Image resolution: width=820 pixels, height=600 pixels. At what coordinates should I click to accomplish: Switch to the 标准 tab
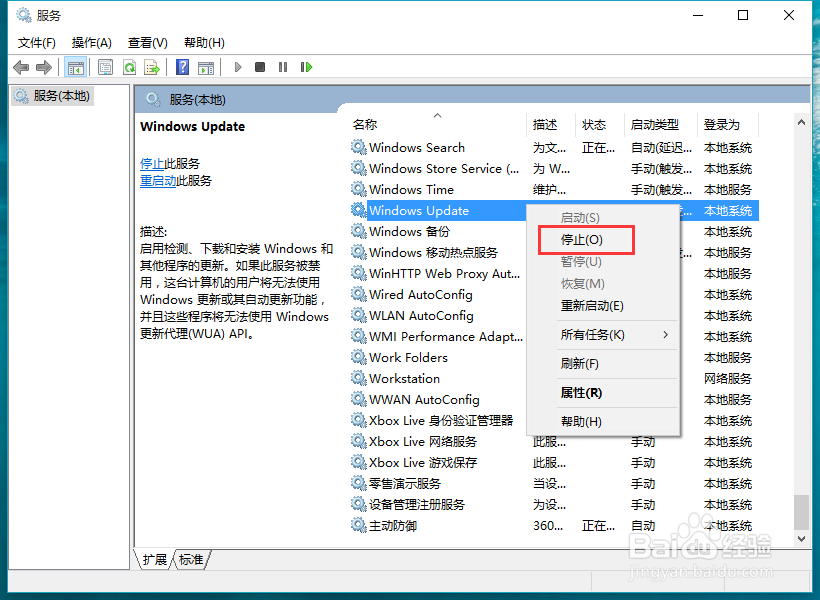pyautogui.click(x=191, y=560)
